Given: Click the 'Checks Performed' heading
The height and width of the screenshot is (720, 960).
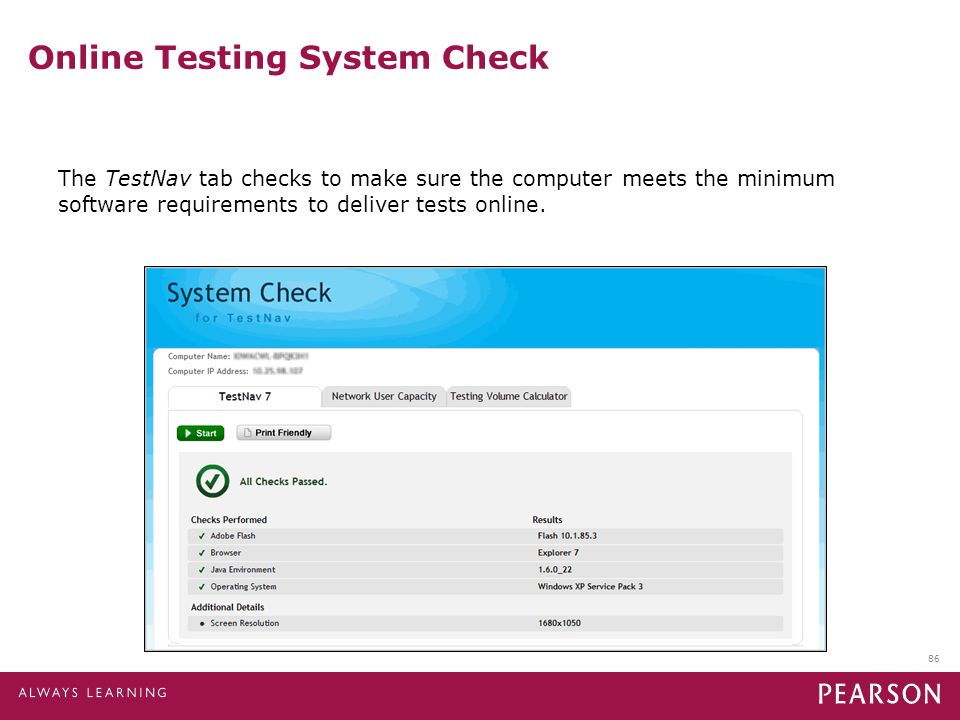Looking at the screenshot, I should [229, 520].
